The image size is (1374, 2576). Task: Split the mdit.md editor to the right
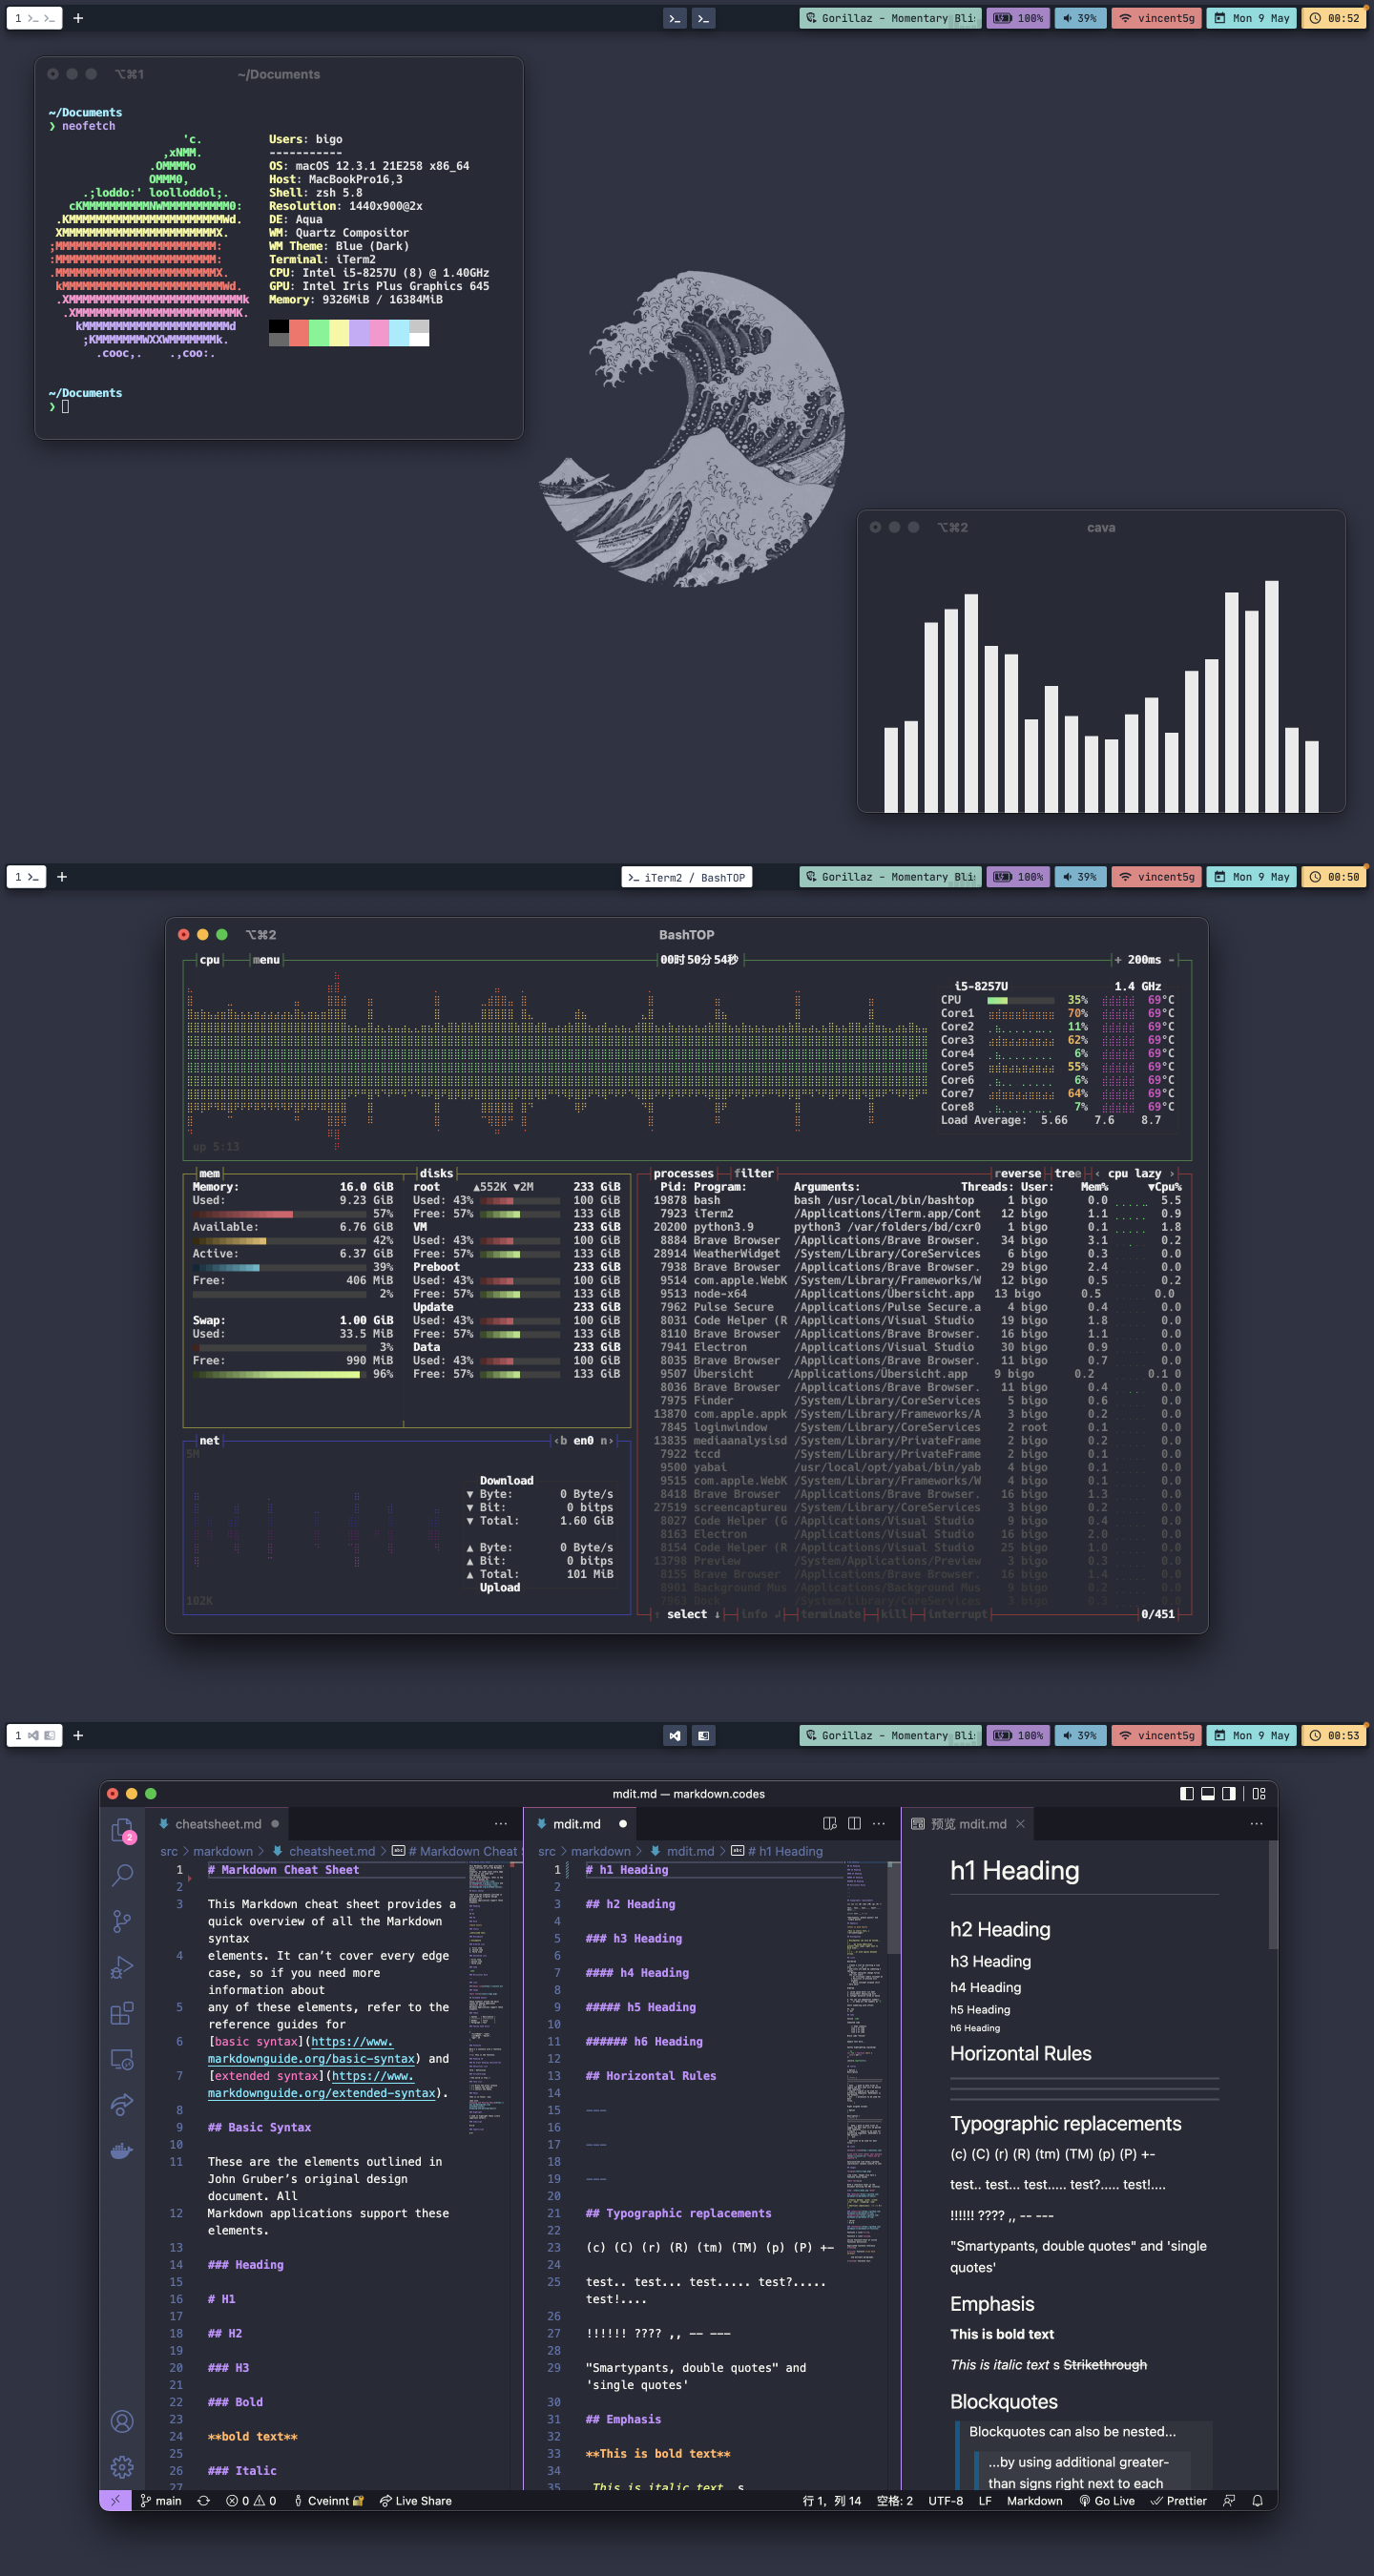tap(854, 1823)
